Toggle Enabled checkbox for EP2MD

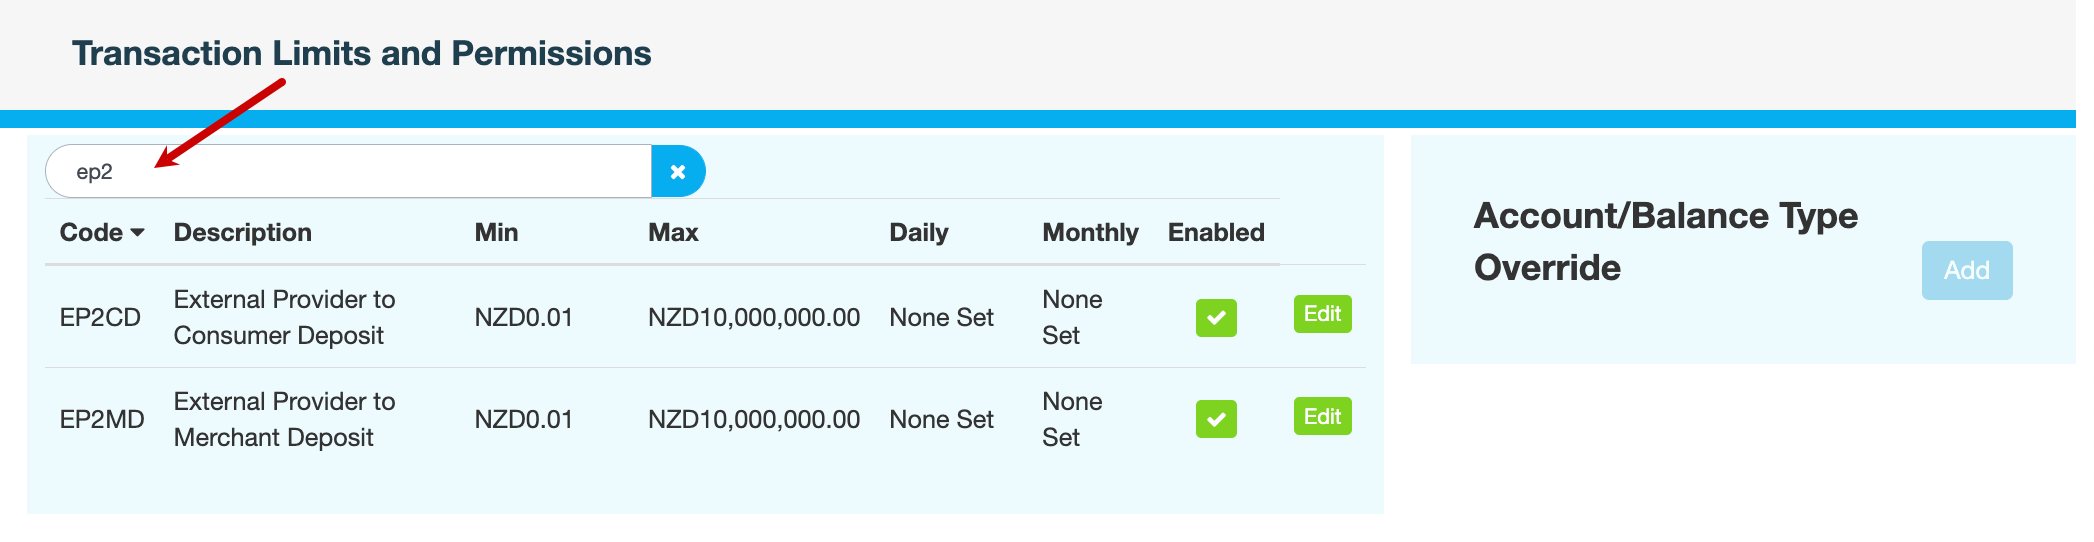[x=1216, y=419]
